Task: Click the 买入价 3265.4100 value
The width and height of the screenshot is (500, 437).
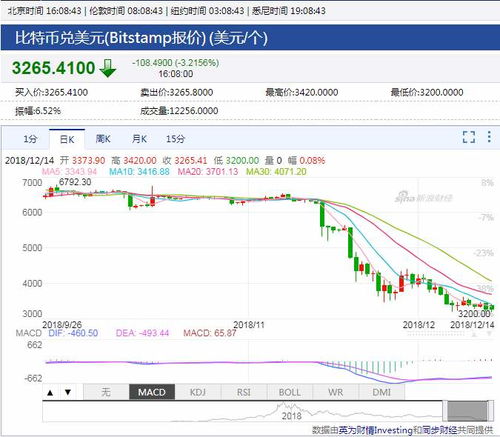Action: [x=51, y=92]
